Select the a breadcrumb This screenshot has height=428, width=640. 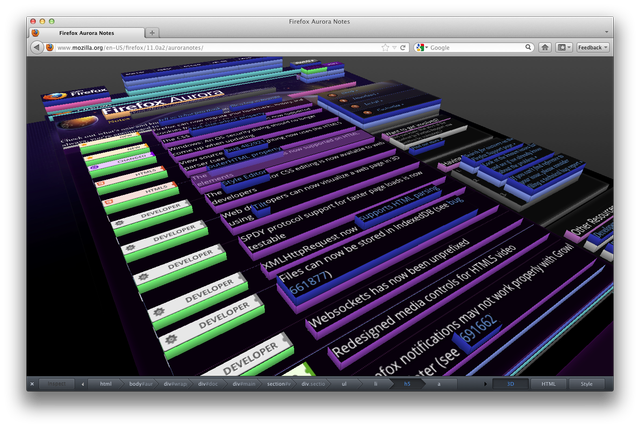click(439, 384)
